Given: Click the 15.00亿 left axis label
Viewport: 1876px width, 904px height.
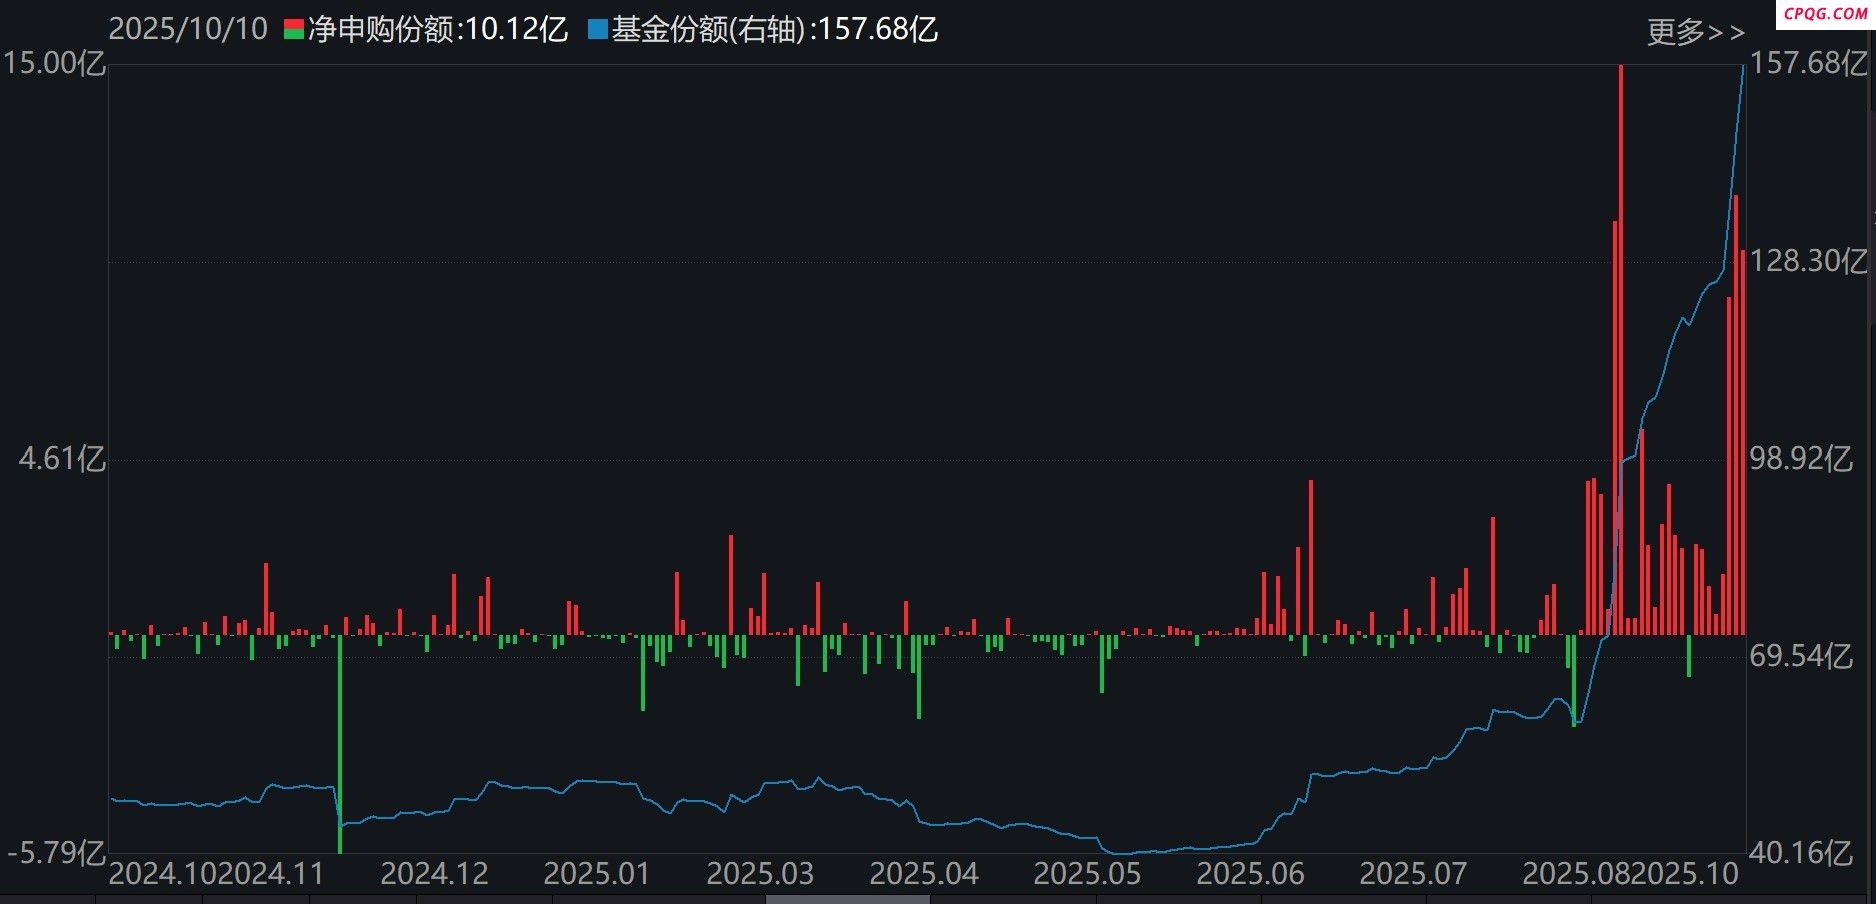Looking at the screenshot, I should click(x=54, y=64).
